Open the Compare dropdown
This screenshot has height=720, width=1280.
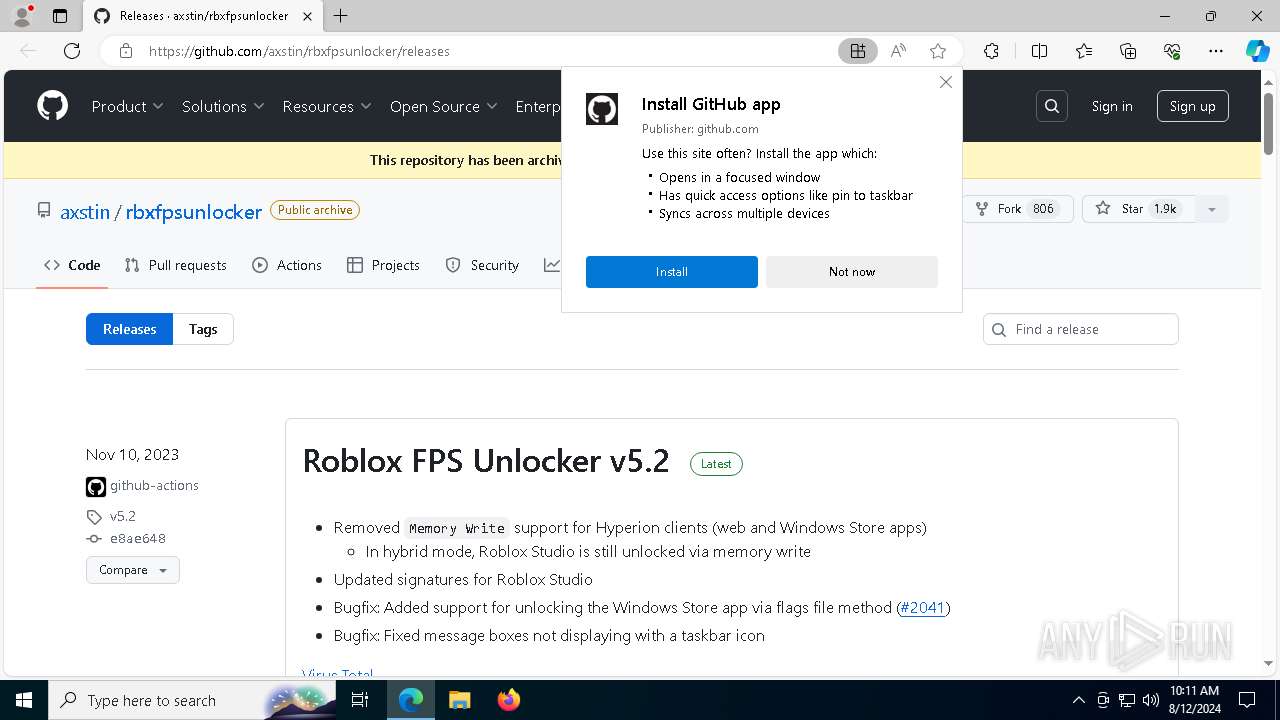132,570
